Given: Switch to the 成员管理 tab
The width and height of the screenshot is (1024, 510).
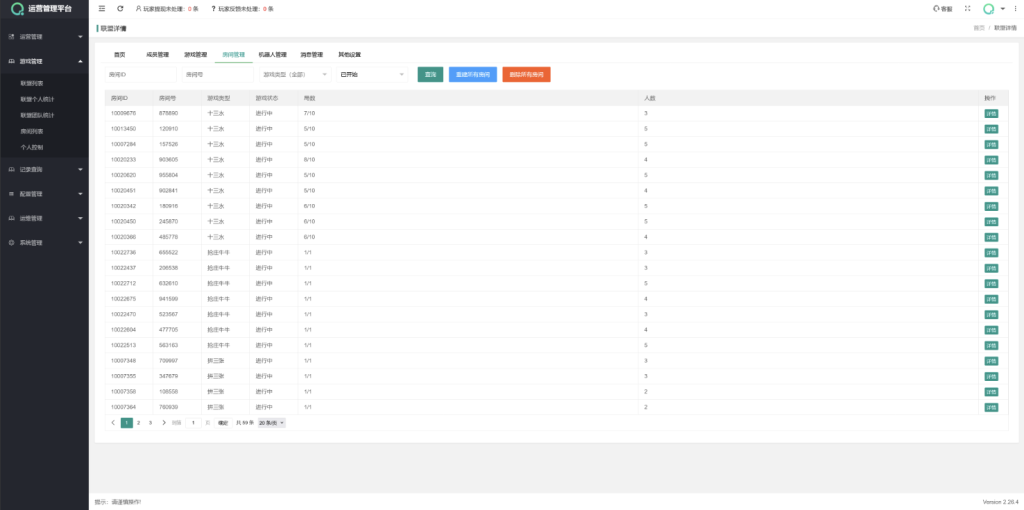Looking at the screenshot, I should pos(157,54).
